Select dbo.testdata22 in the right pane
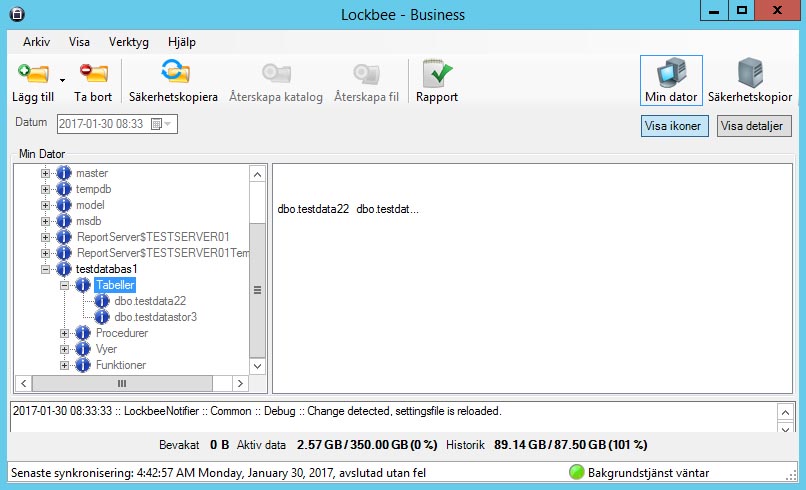The image size is (806, 490). click(x=313, y=209)
